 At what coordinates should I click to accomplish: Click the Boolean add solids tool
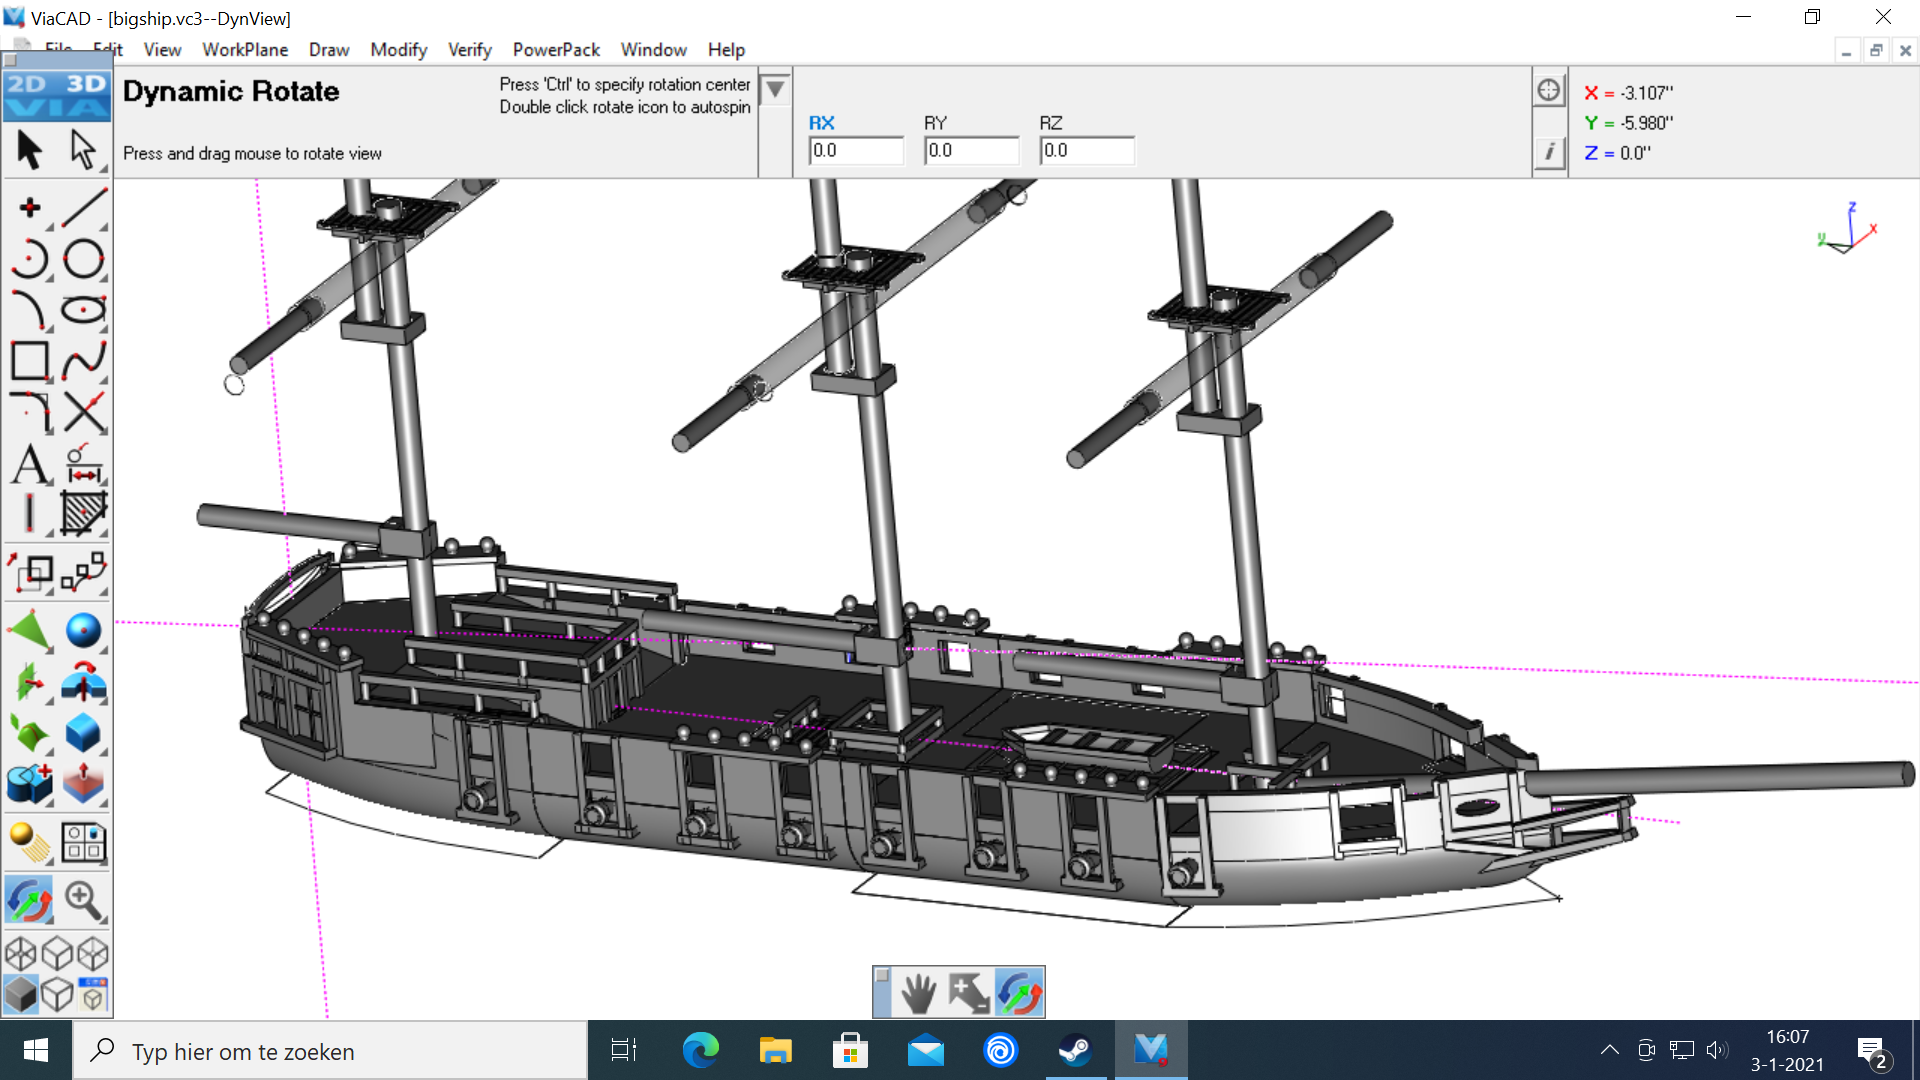[x=29, y=785]
